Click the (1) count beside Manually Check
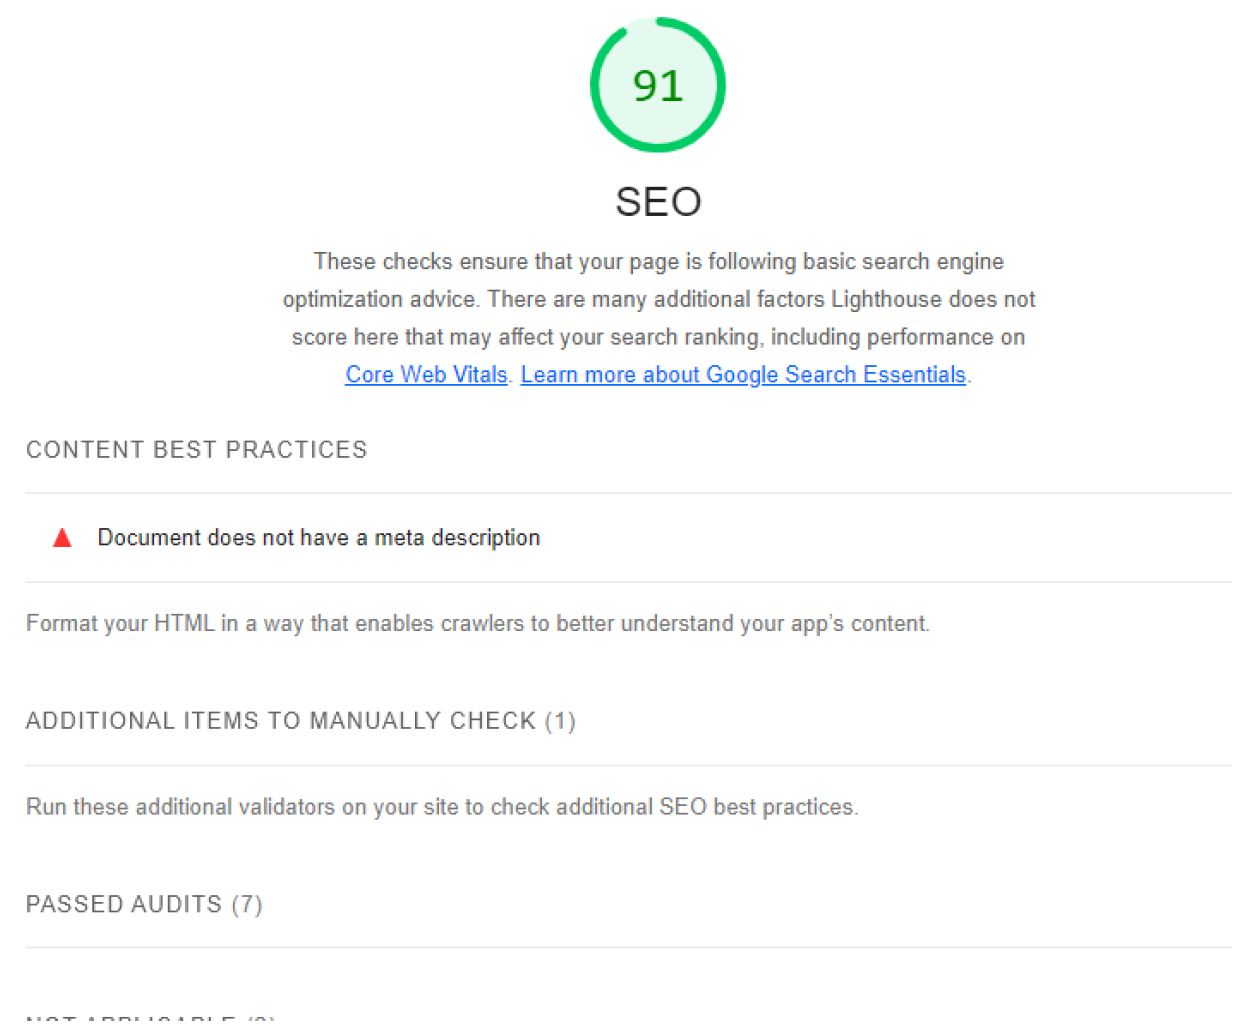 tap(560, 721)
